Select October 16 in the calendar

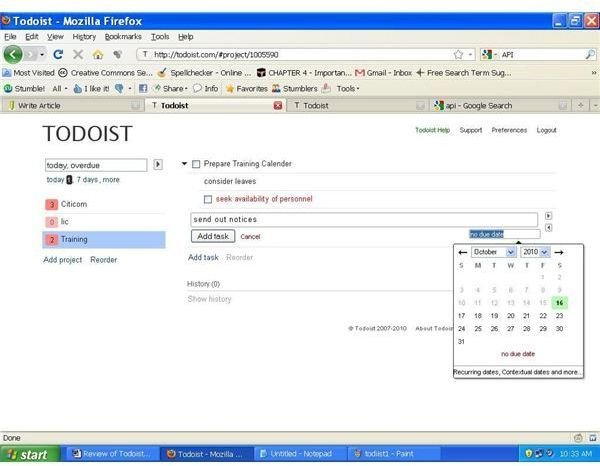(559, 303)
